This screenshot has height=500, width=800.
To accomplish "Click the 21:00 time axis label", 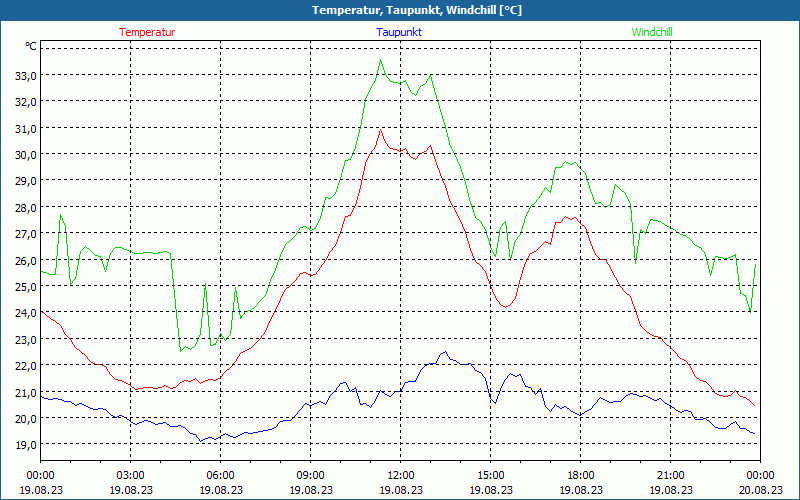I will [670, 476].
